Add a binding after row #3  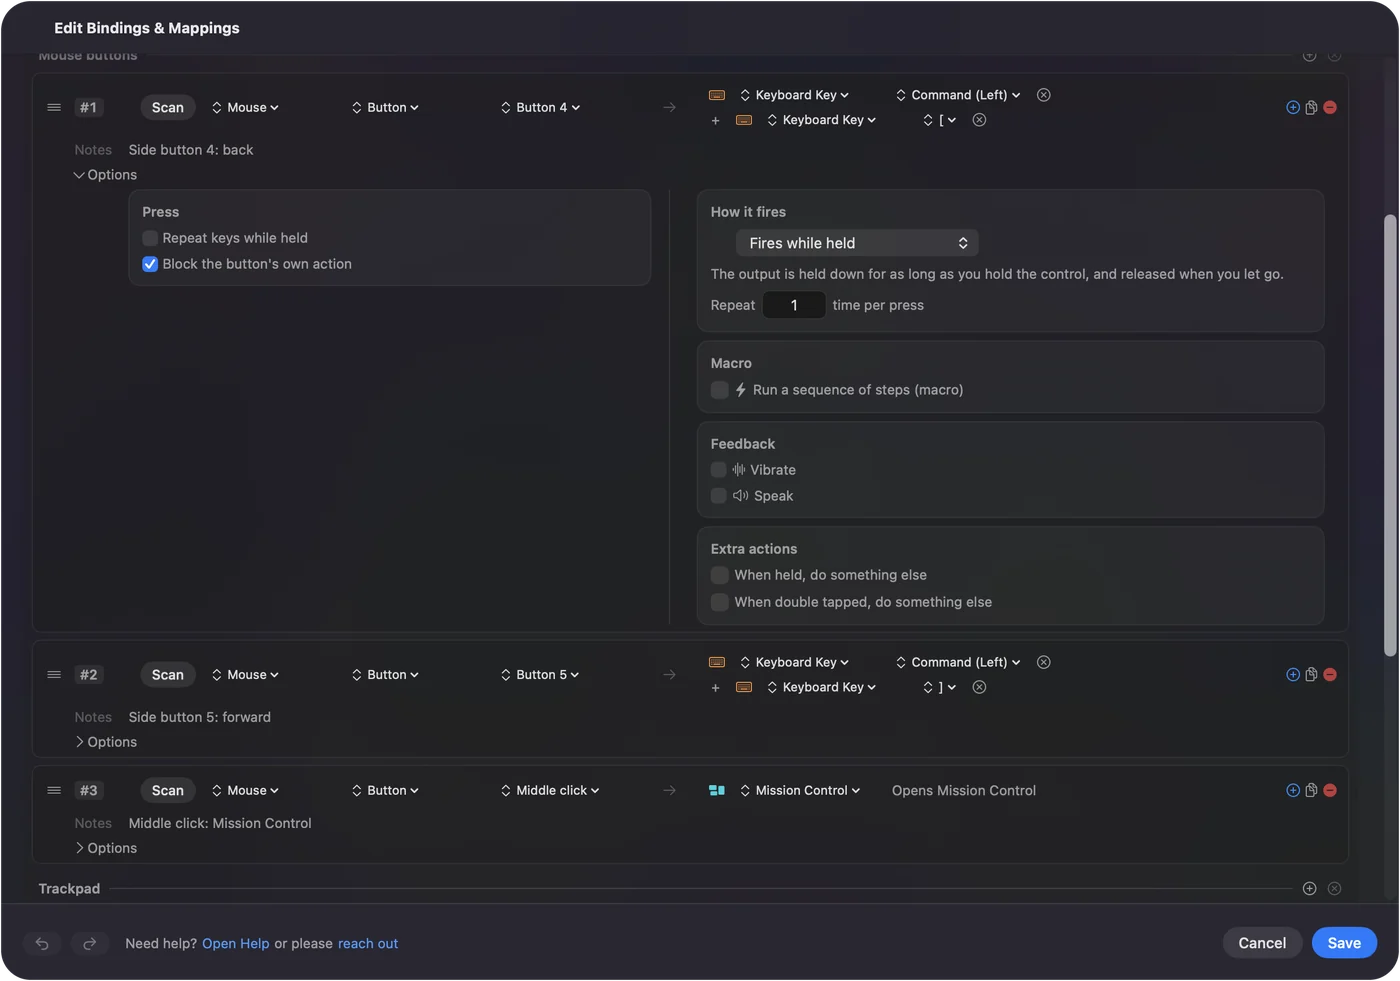[x=1293, y=790]
